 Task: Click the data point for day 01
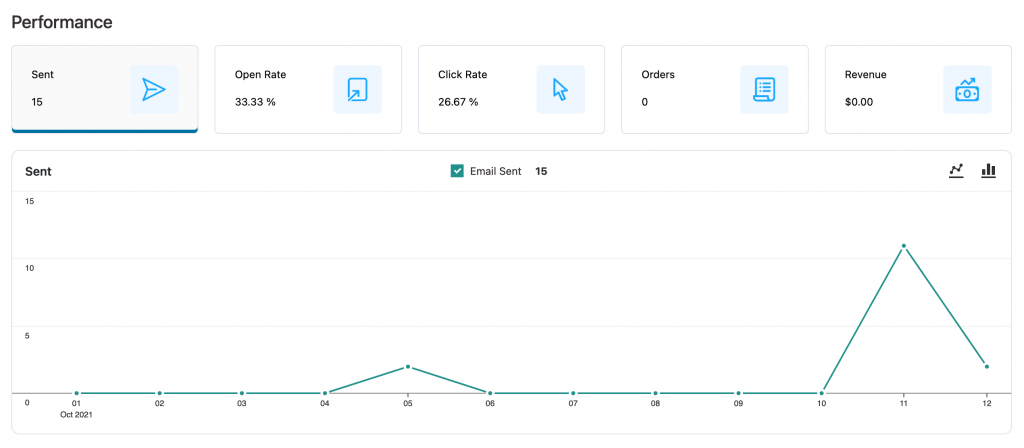76,393
